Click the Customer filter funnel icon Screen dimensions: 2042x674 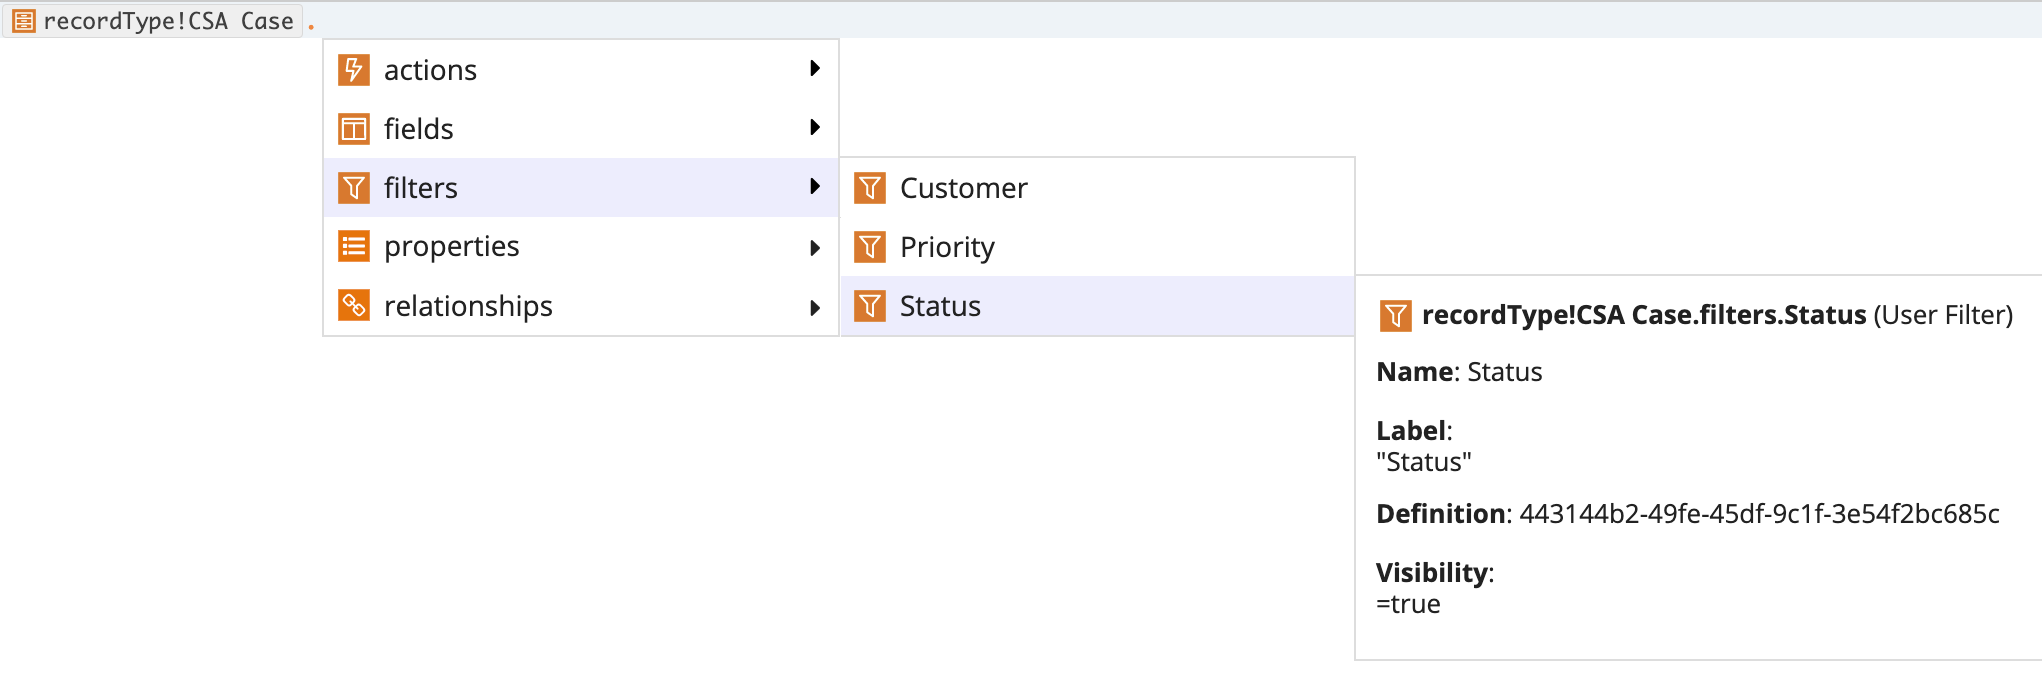click(870, 188)
